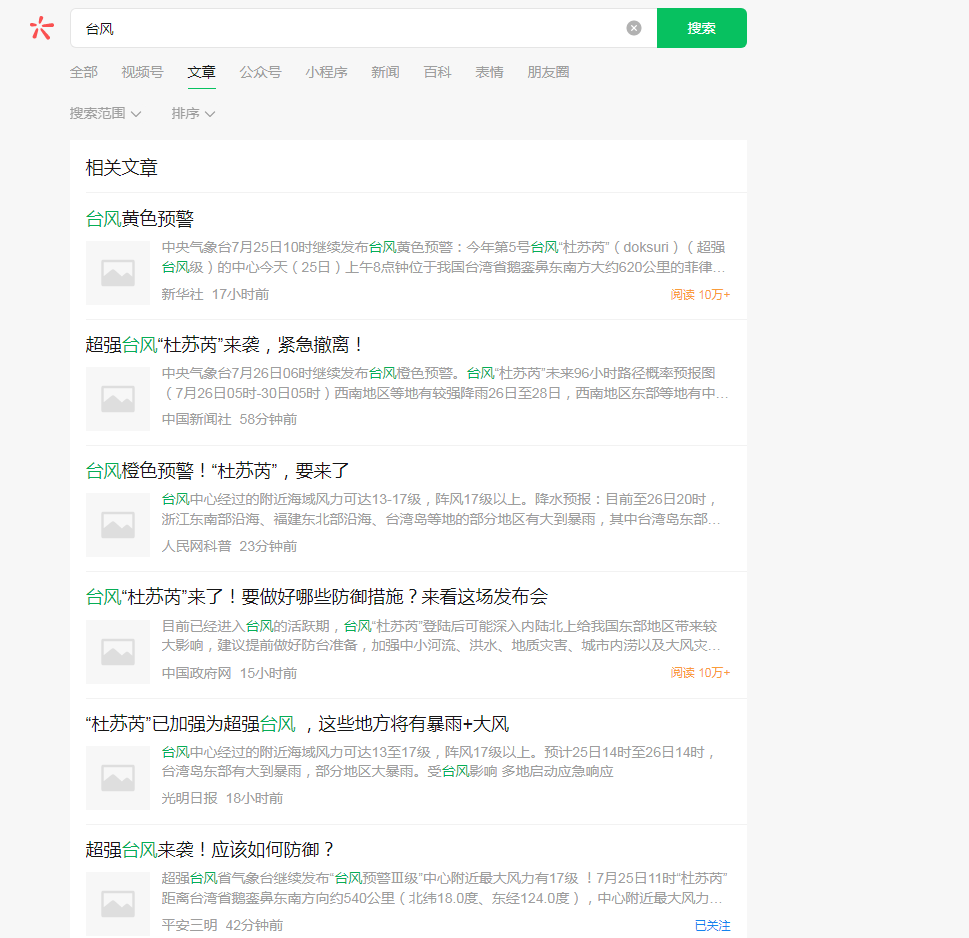Click the 相关文章 section heading
Image resolution: width=969 pixels, height=938 pixels.
coord(122,167)
